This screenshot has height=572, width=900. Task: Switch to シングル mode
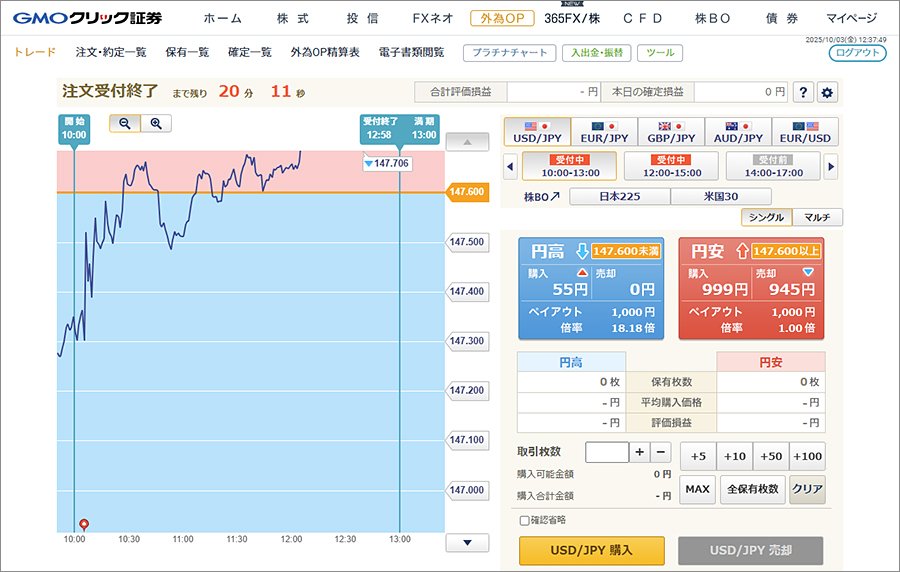point(766,217)
